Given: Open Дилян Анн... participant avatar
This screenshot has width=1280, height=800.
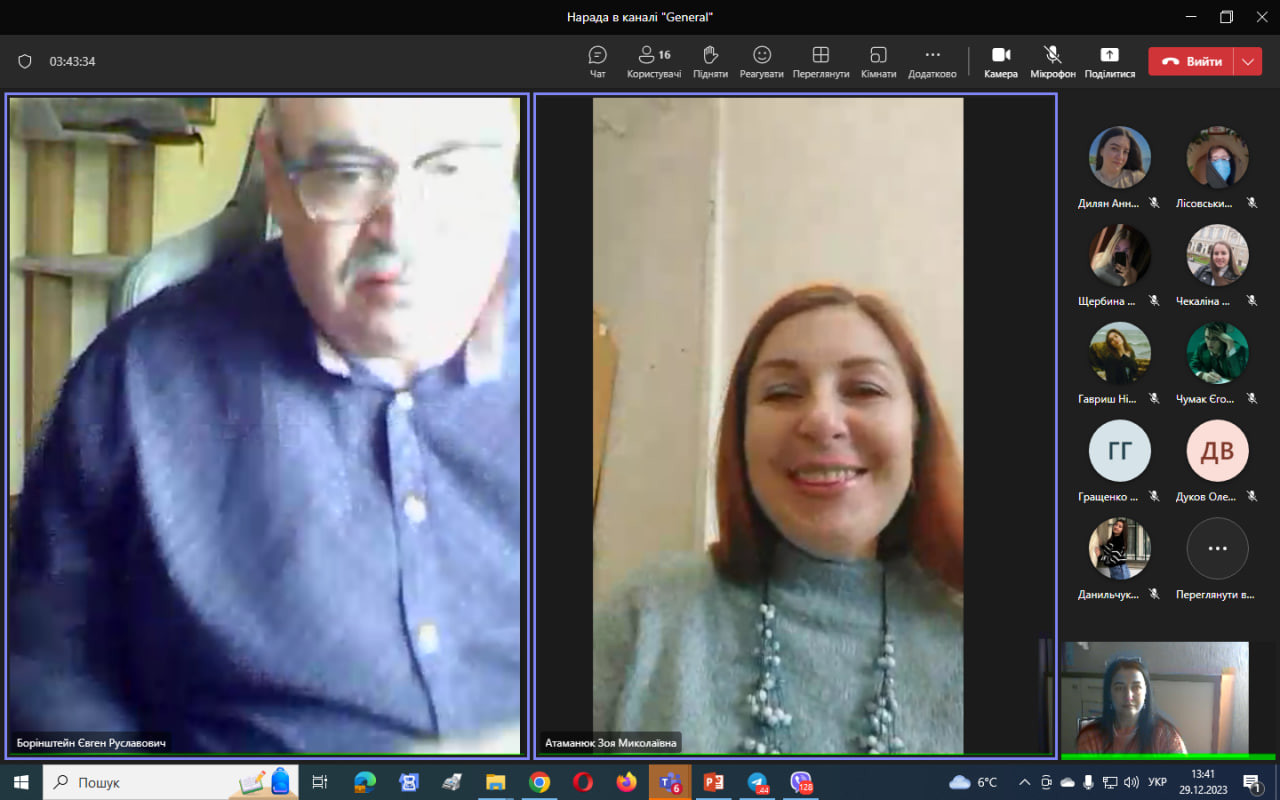Looking at the screenshot, I should point(1120,157).
